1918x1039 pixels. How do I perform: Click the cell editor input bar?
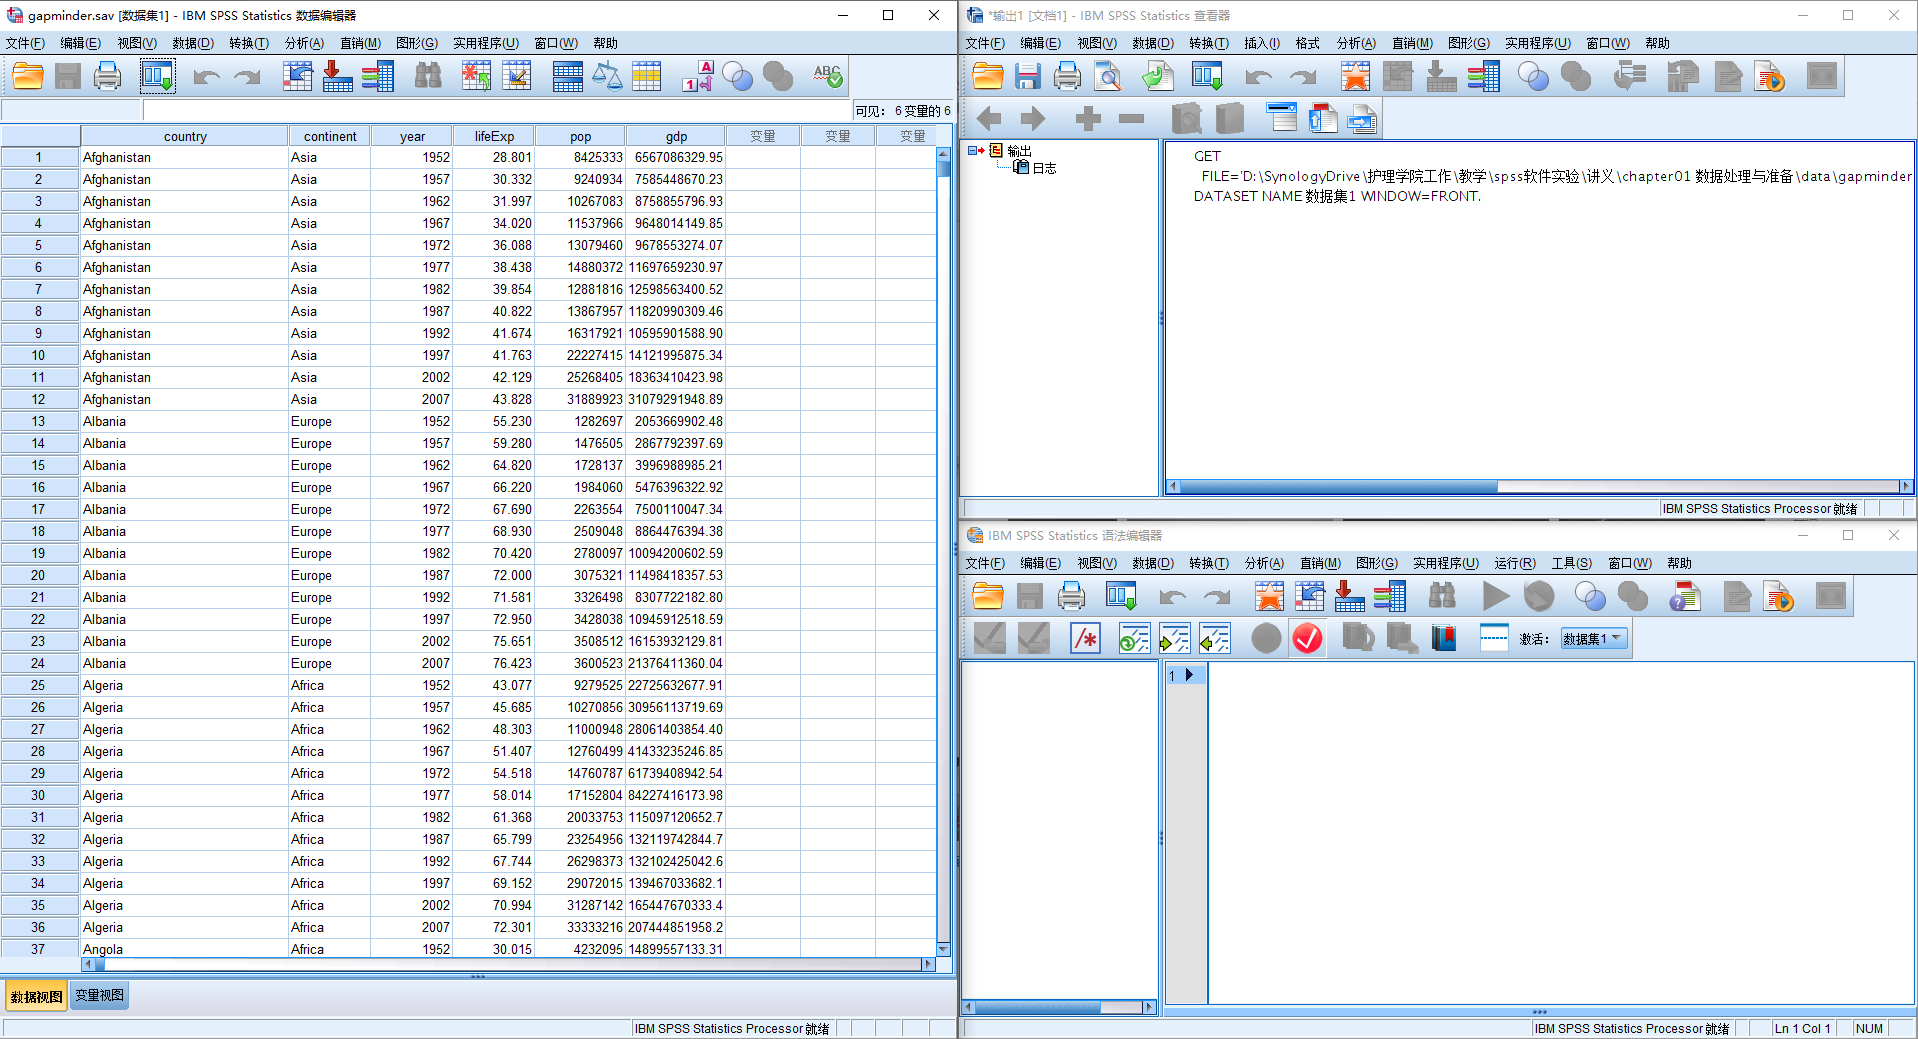(497, 110)
